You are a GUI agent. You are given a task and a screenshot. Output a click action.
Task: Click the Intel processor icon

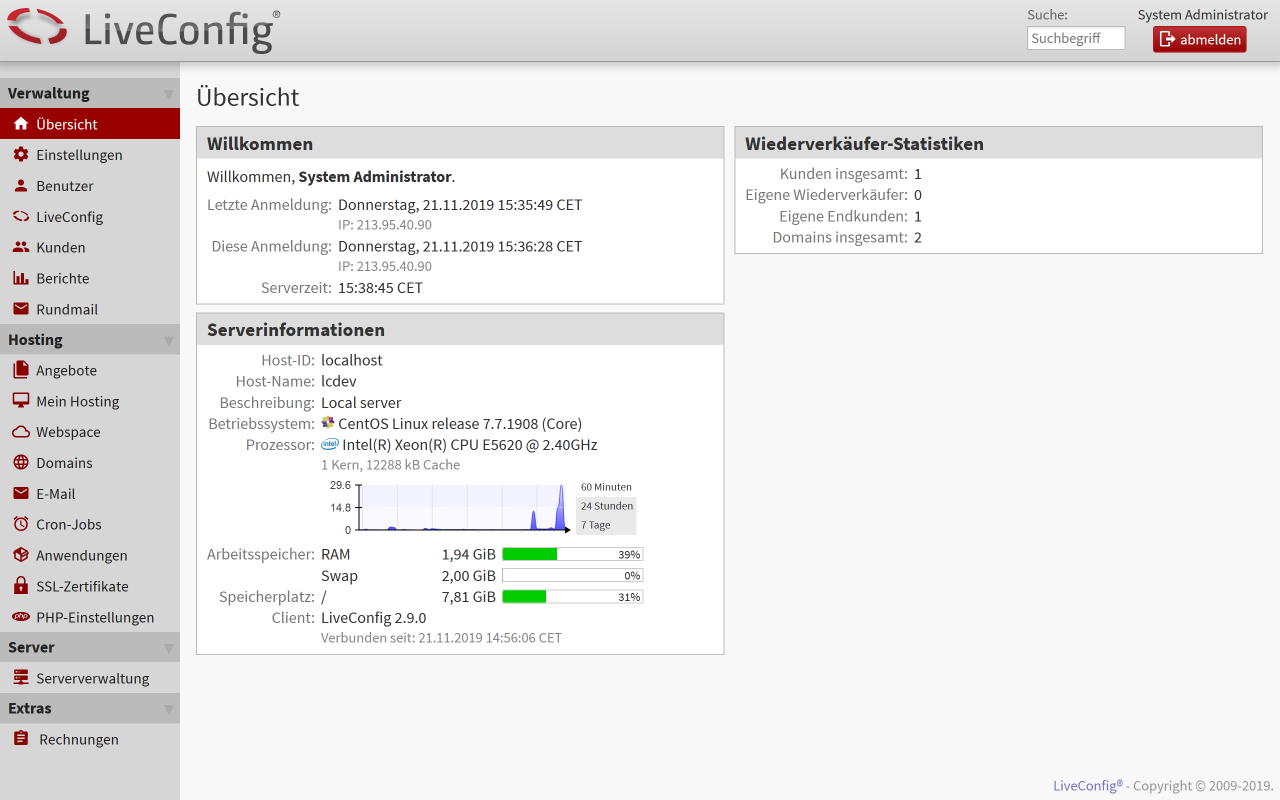(330, 444)
